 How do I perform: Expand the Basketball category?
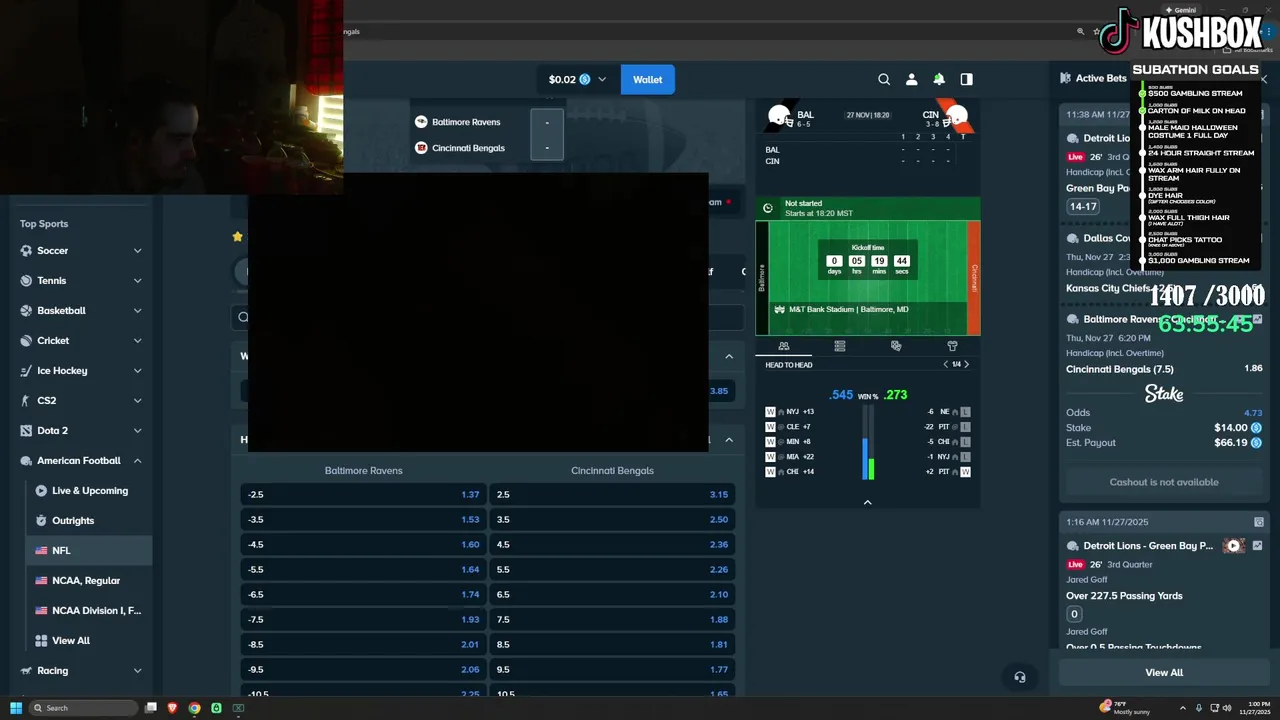[x=137, y=311]
